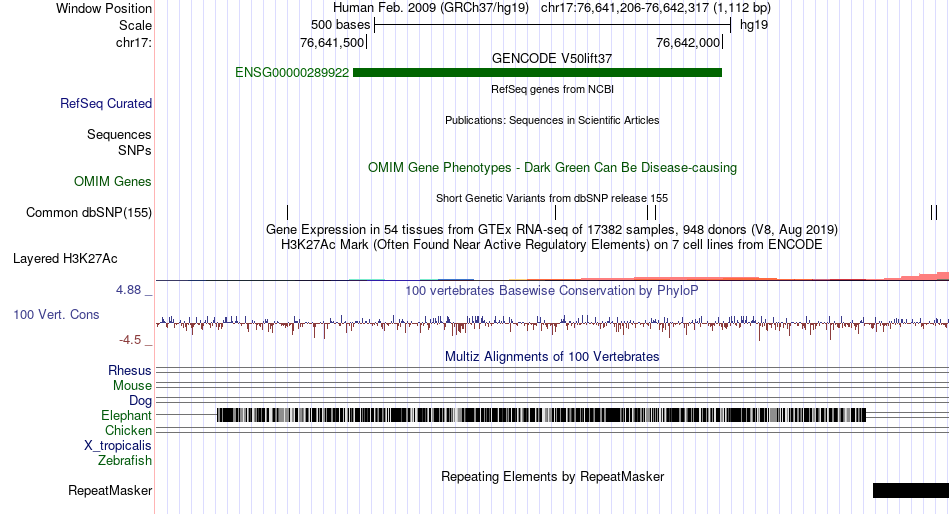
Task: Open the OMIM Genes track label
Action: click(113, 181)
